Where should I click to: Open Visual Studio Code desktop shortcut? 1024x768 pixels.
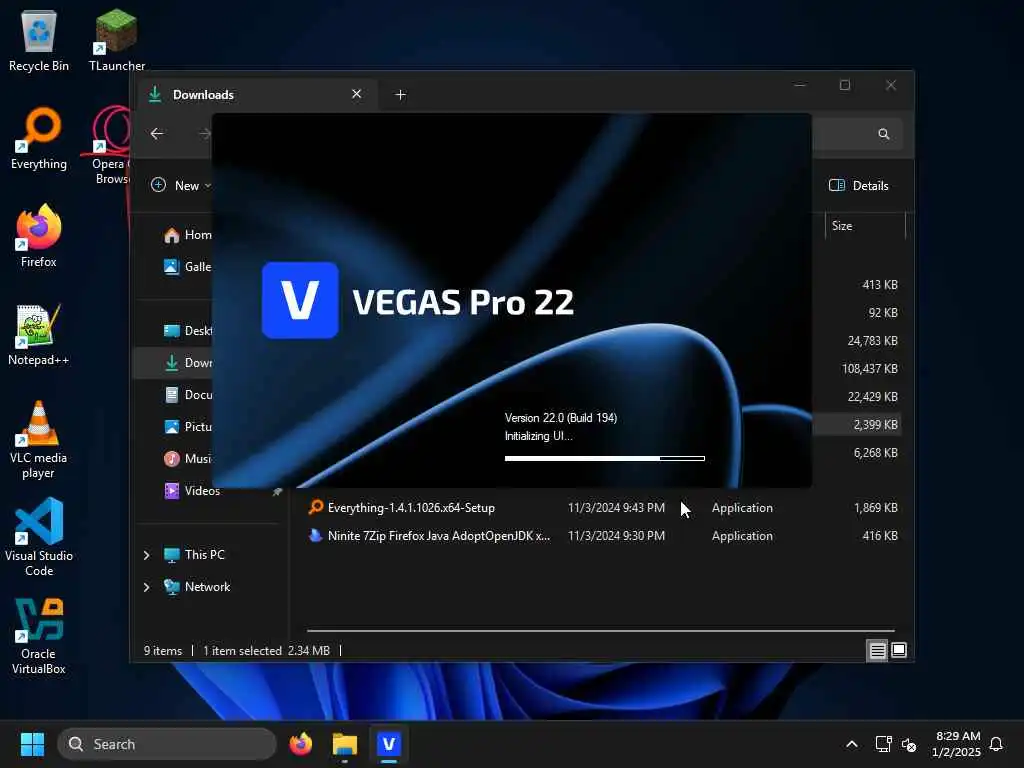pyautogui.click(x=39, y=537)
